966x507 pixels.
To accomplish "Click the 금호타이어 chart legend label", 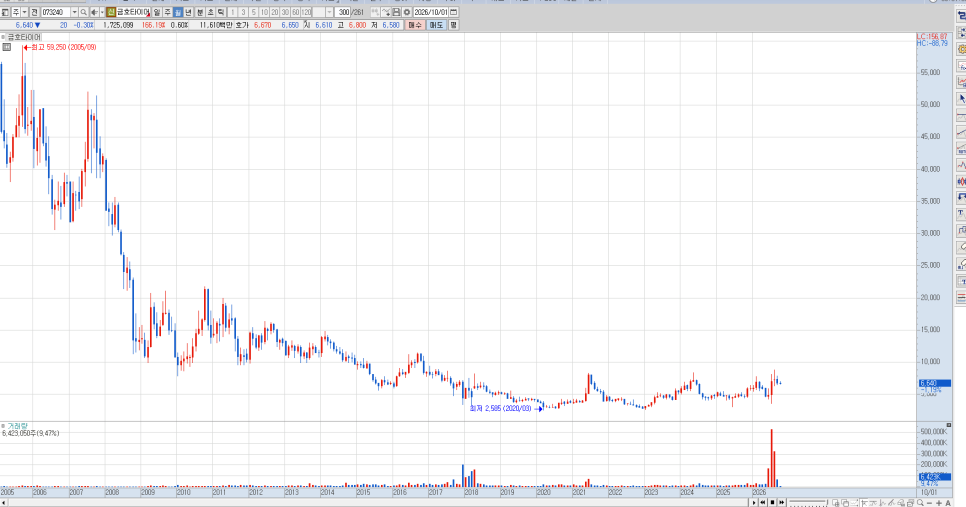I will pos(24,38).
